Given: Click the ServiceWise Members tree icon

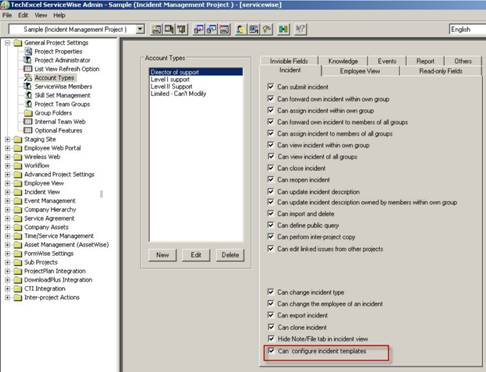Looking at the screenshot, I should pyautogui.click(x=28, y=86).
